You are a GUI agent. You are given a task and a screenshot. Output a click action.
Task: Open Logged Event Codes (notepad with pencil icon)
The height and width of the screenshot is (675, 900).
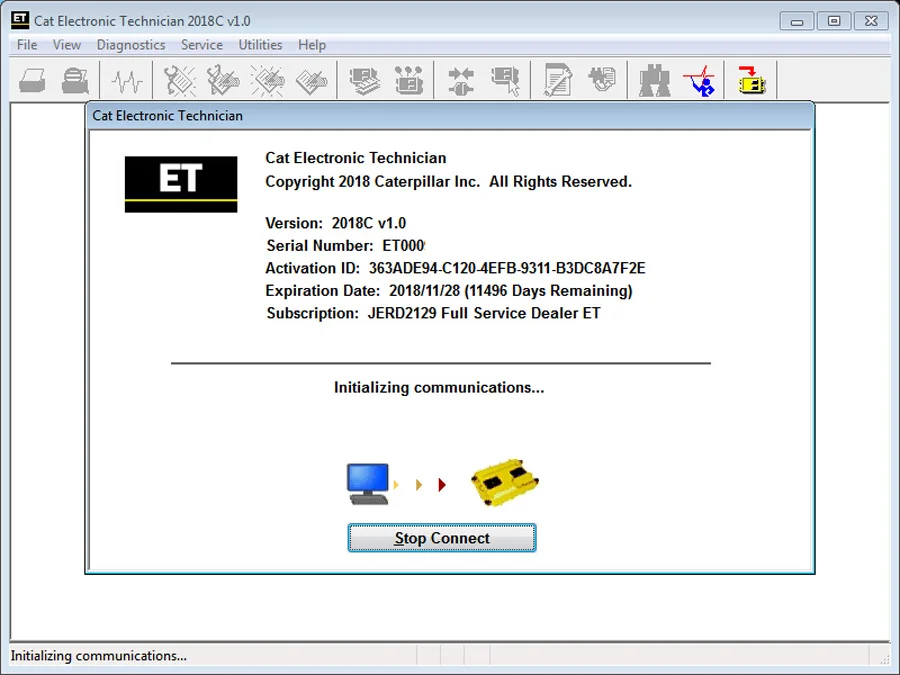(311, 81)
